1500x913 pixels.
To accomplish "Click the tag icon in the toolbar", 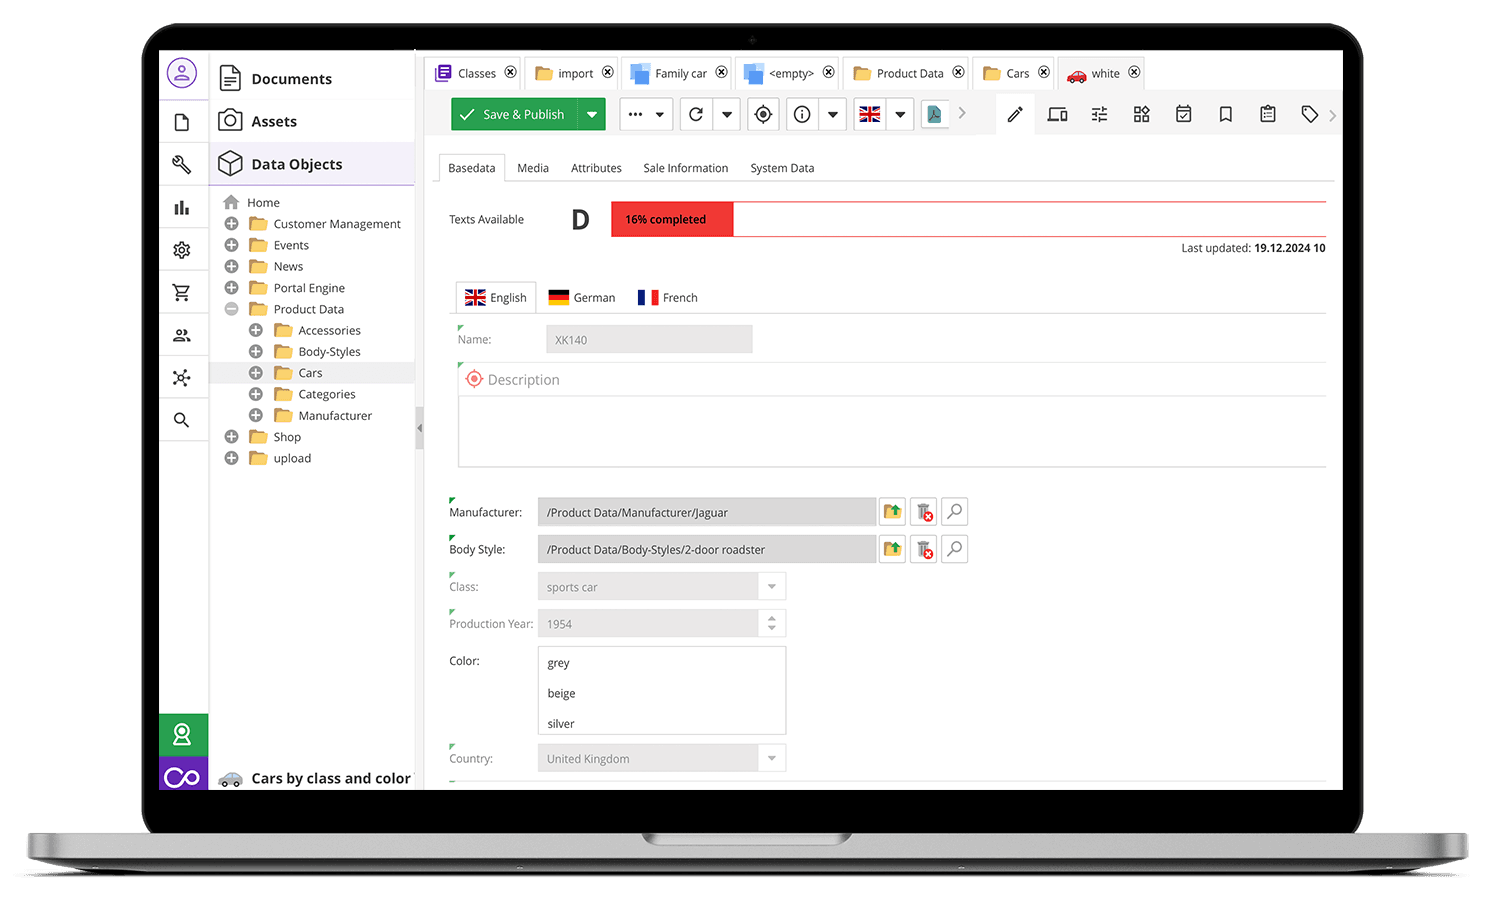I will (x=1309, y=115).
